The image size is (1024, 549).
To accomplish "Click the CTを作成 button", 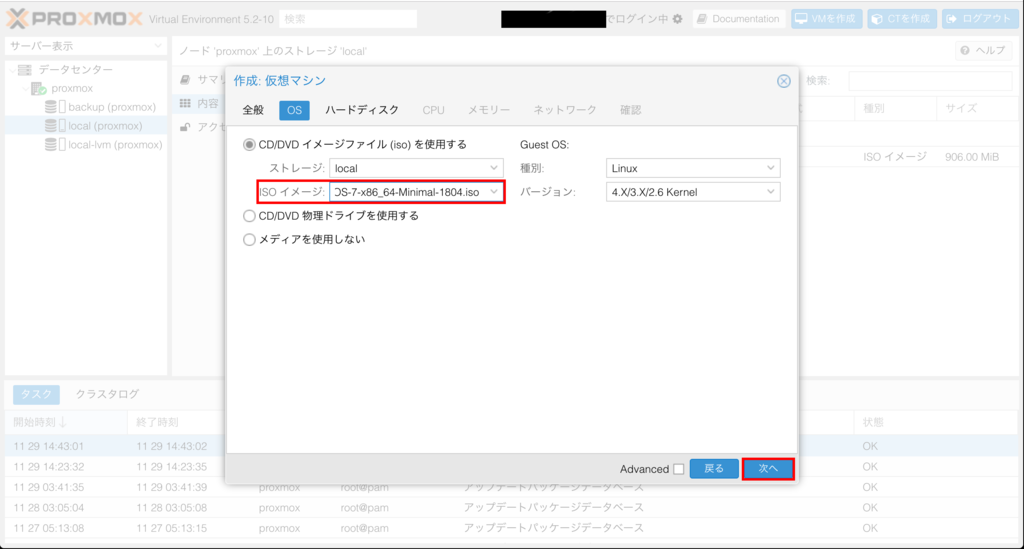I will click(x=901, y=19).
